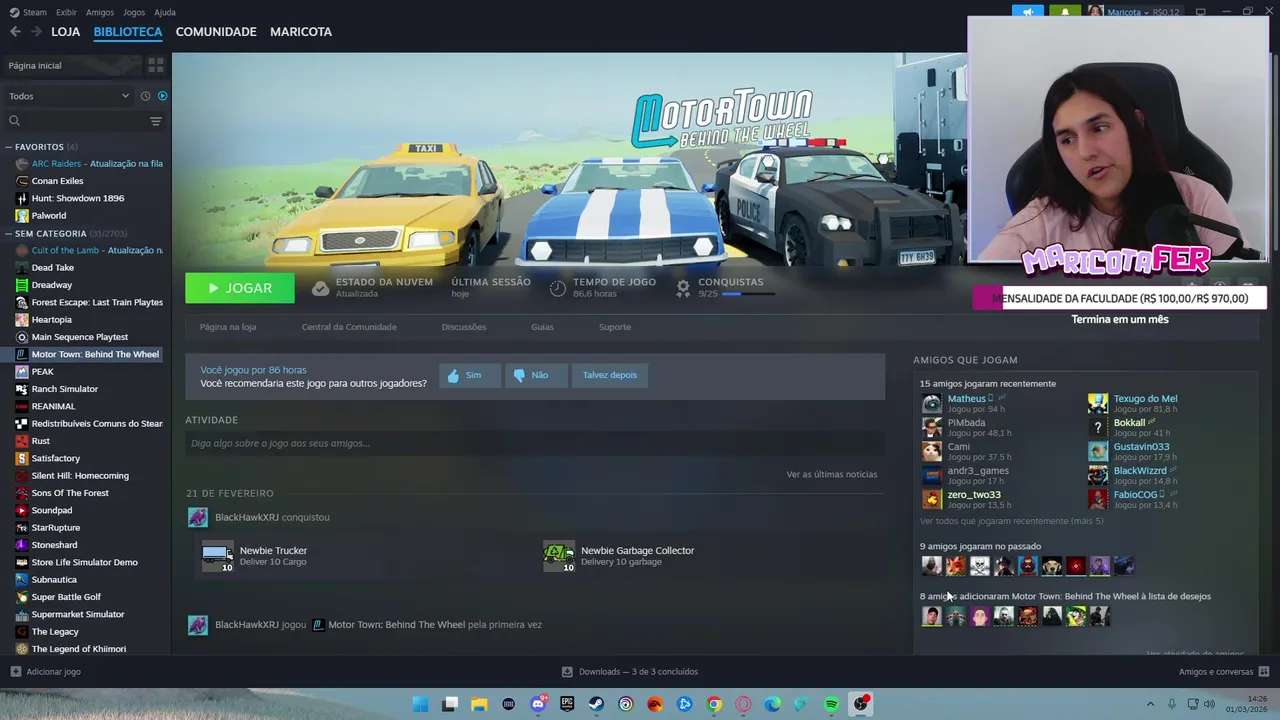Open Discord from the Windows taskbar

point(538,704)
